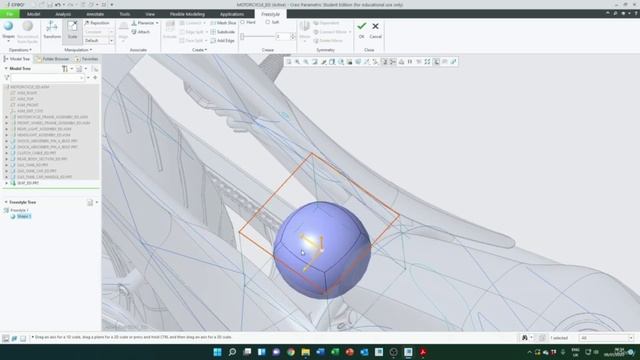Click the Add Edge tool

[223, 40]
